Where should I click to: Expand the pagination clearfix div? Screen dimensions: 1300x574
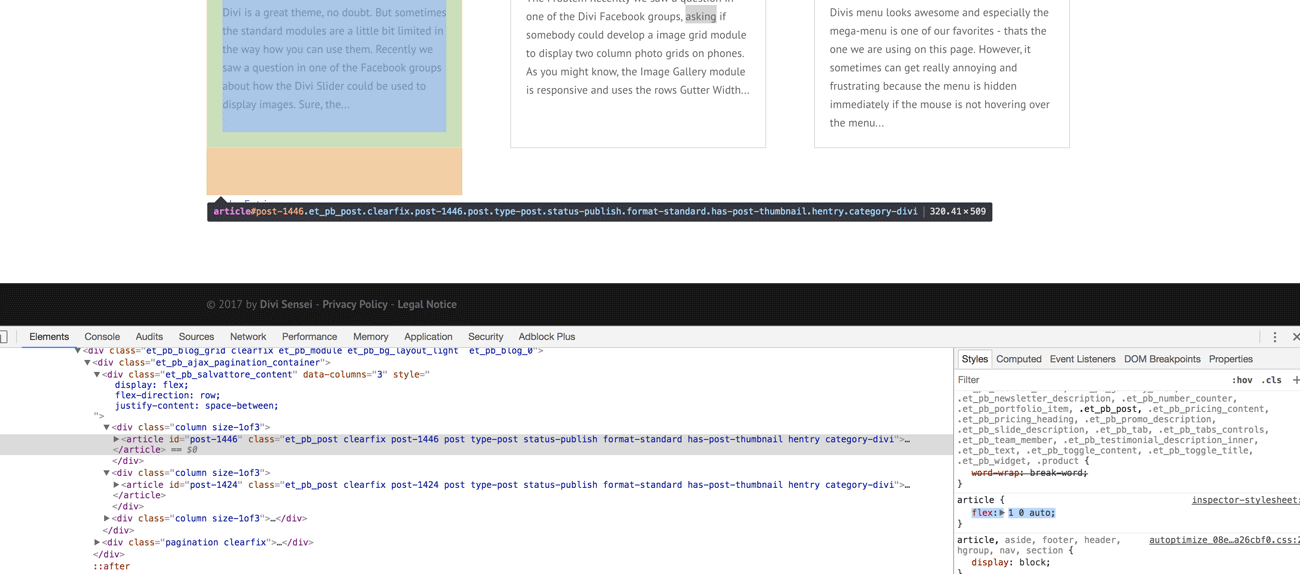click(97, 543)
